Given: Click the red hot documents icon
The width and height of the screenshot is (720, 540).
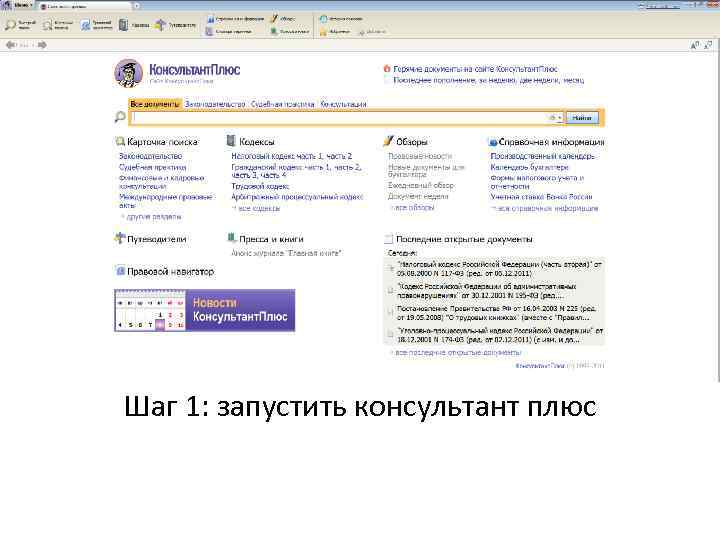Looking at the screenshot, I should [x=387, y=69].
